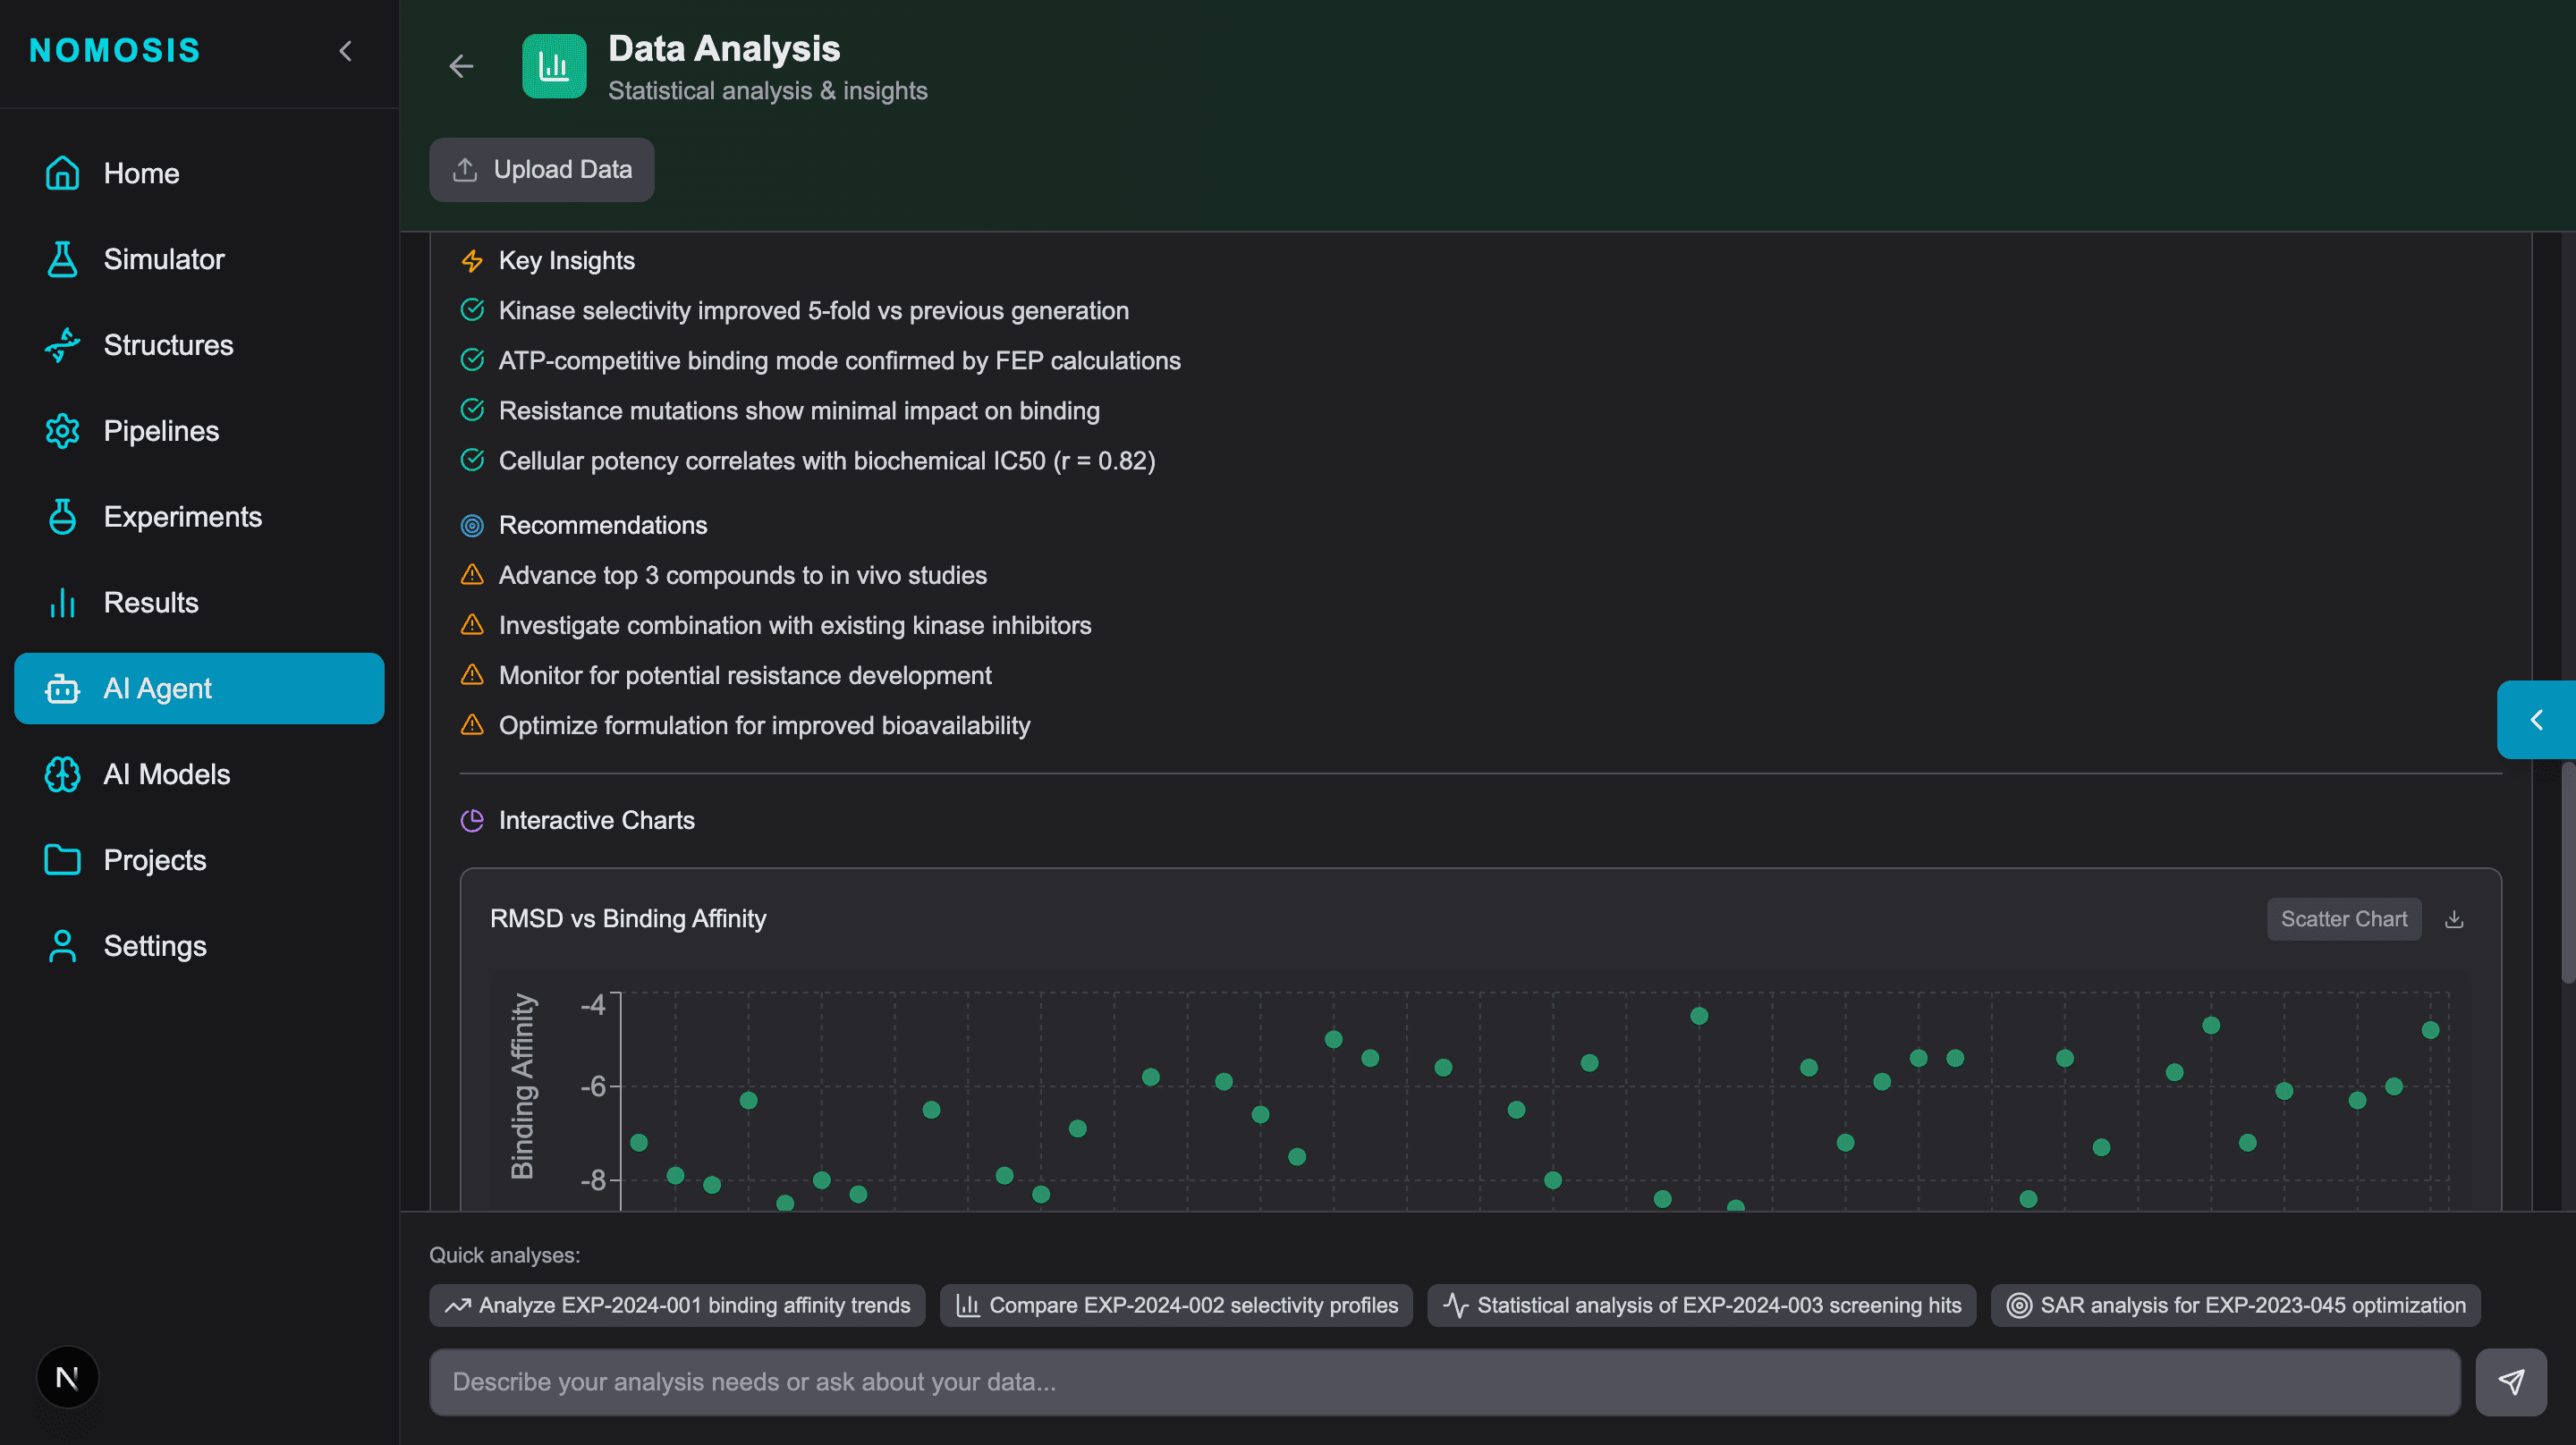
Task: Click the Projects folder icon
Action: [62, 859]
